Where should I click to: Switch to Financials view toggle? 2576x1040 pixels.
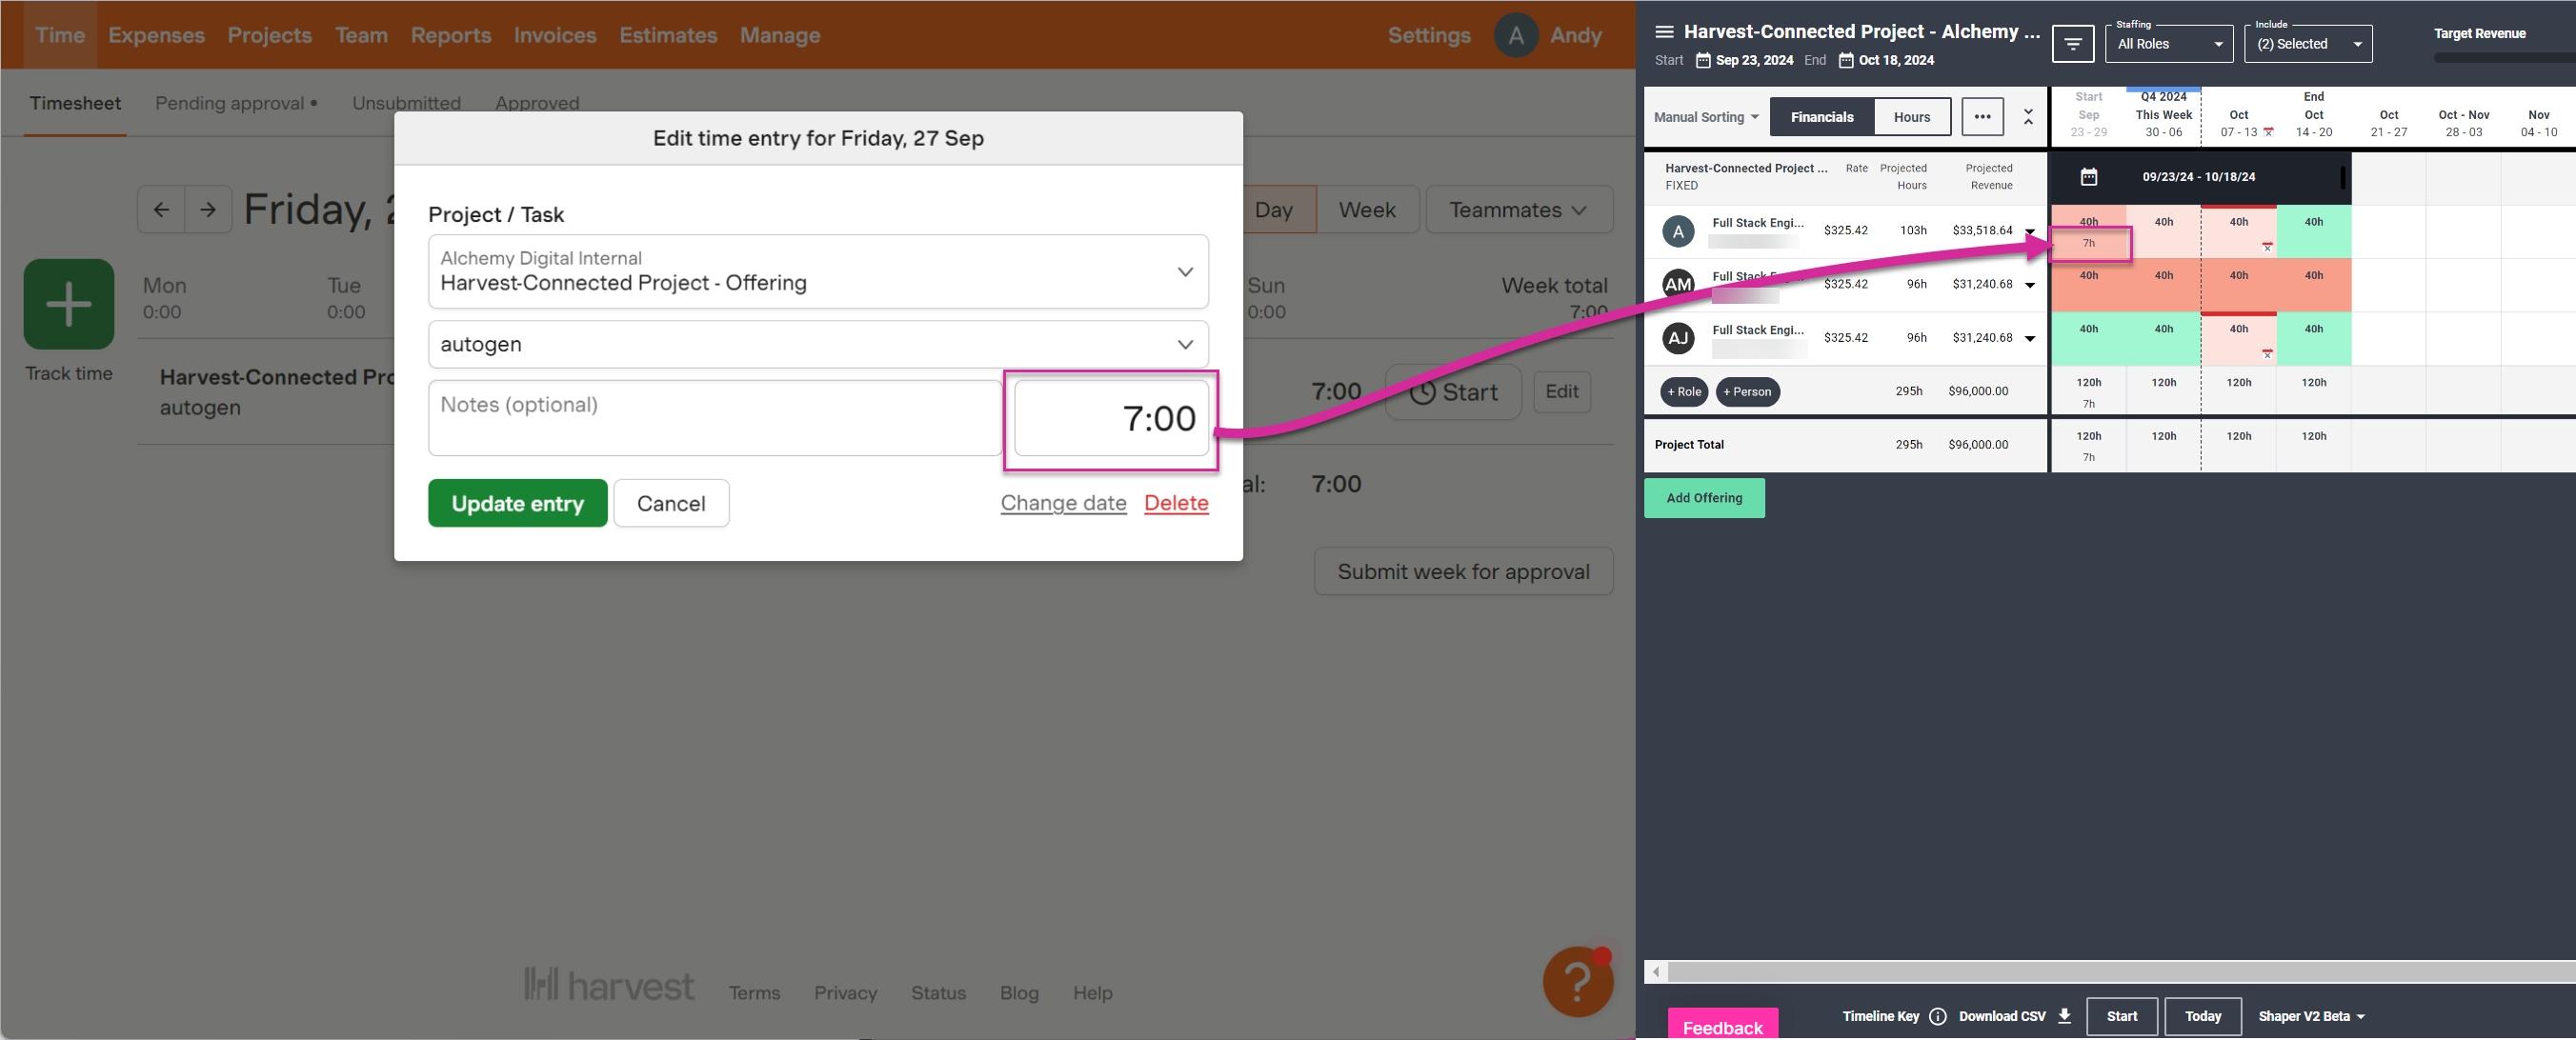(1822, 117)
